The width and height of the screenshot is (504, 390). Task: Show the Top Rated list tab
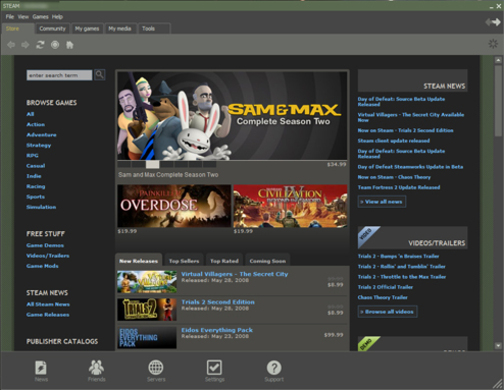click(224, 261)
